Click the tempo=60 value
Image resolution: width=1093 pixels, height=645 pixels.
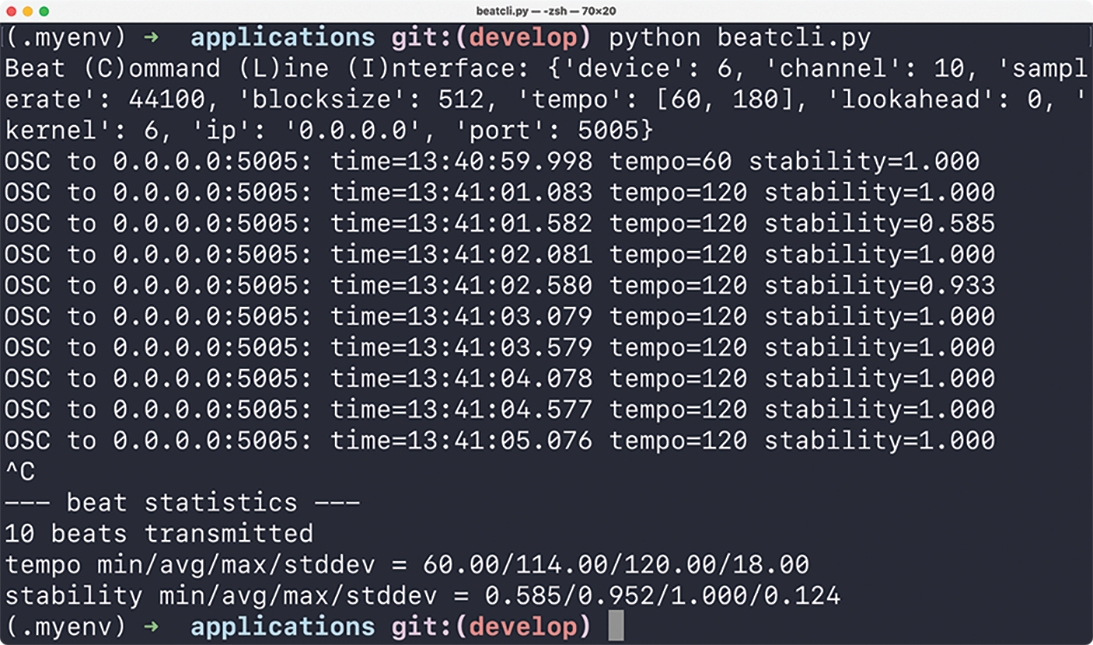pos(670,161)
